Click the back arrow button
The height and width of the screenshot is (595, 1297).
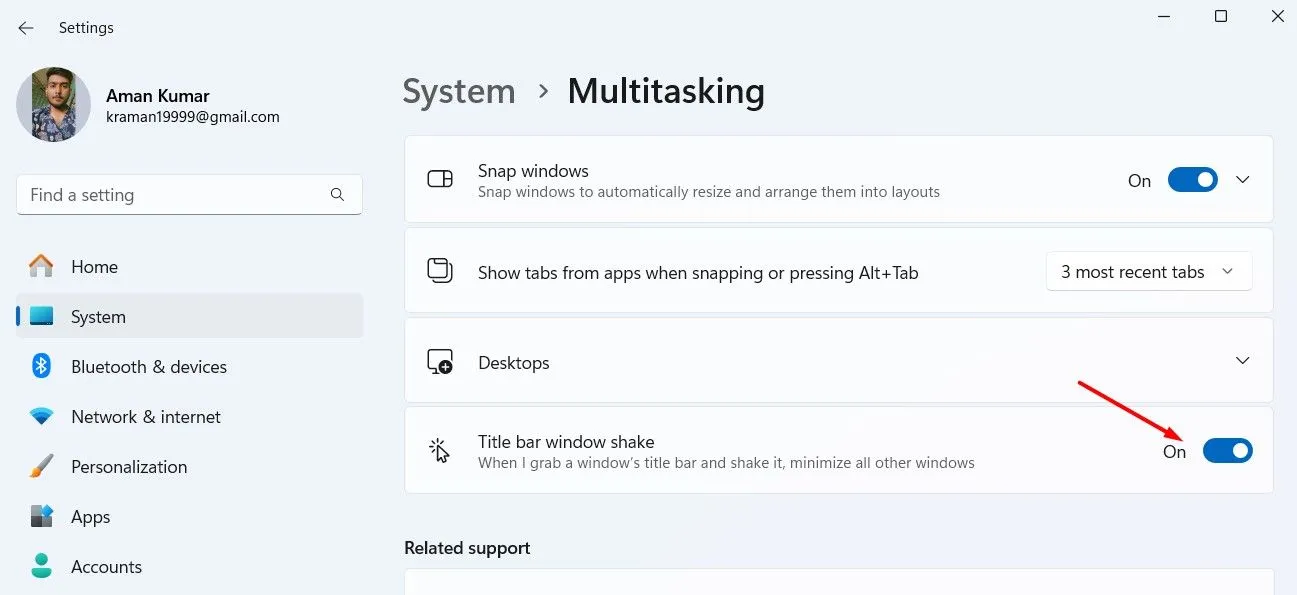click(x=25, y=28)
